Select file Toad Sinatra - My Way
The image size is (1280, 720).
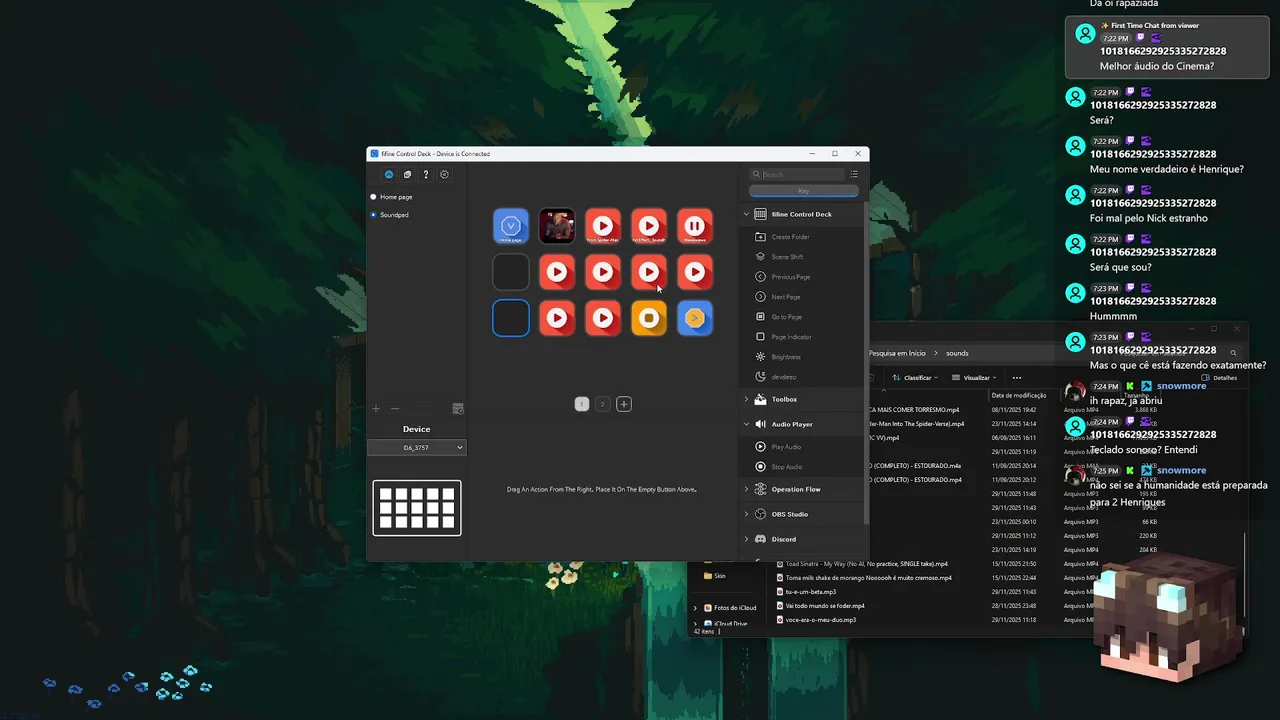pos(864,564)
